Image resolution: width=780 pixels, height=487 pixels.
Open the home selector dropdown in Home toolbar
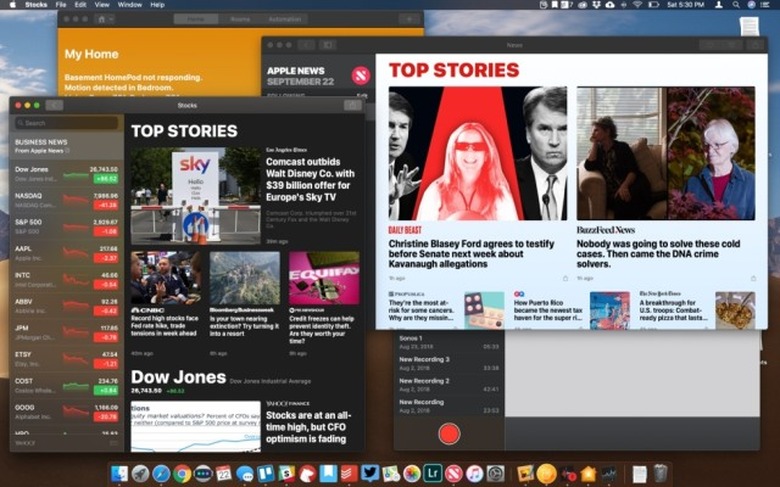pyautogui.click(x=103, y=19)
